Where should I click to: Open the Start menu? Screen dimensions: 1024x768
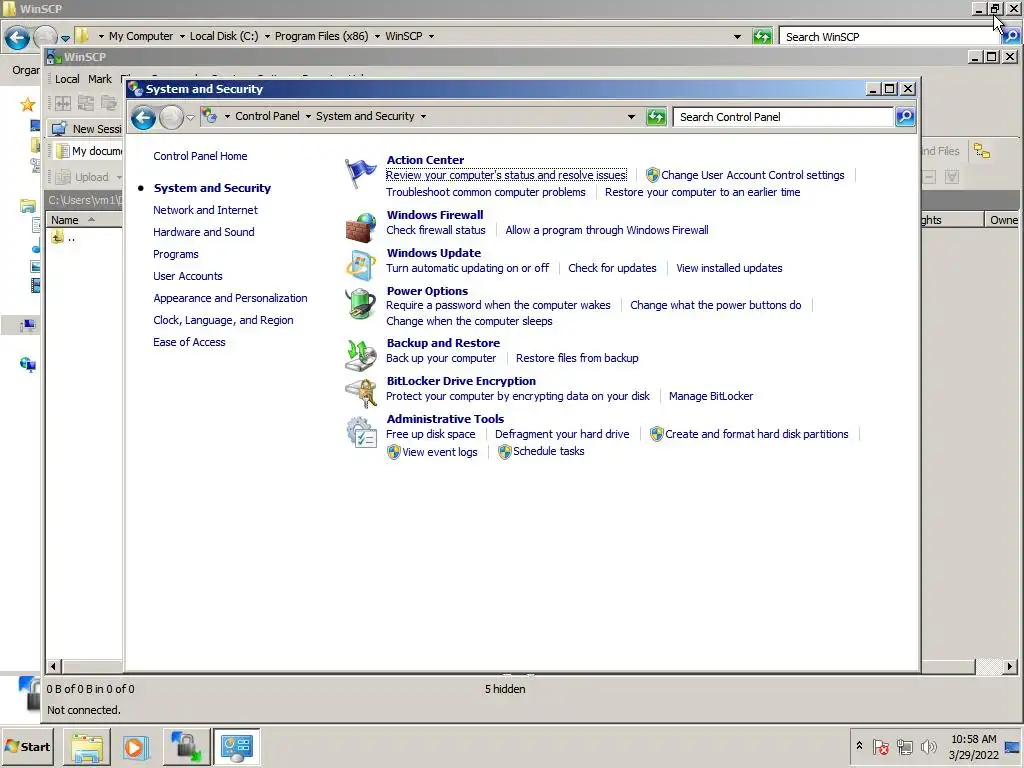click(27, 747)
